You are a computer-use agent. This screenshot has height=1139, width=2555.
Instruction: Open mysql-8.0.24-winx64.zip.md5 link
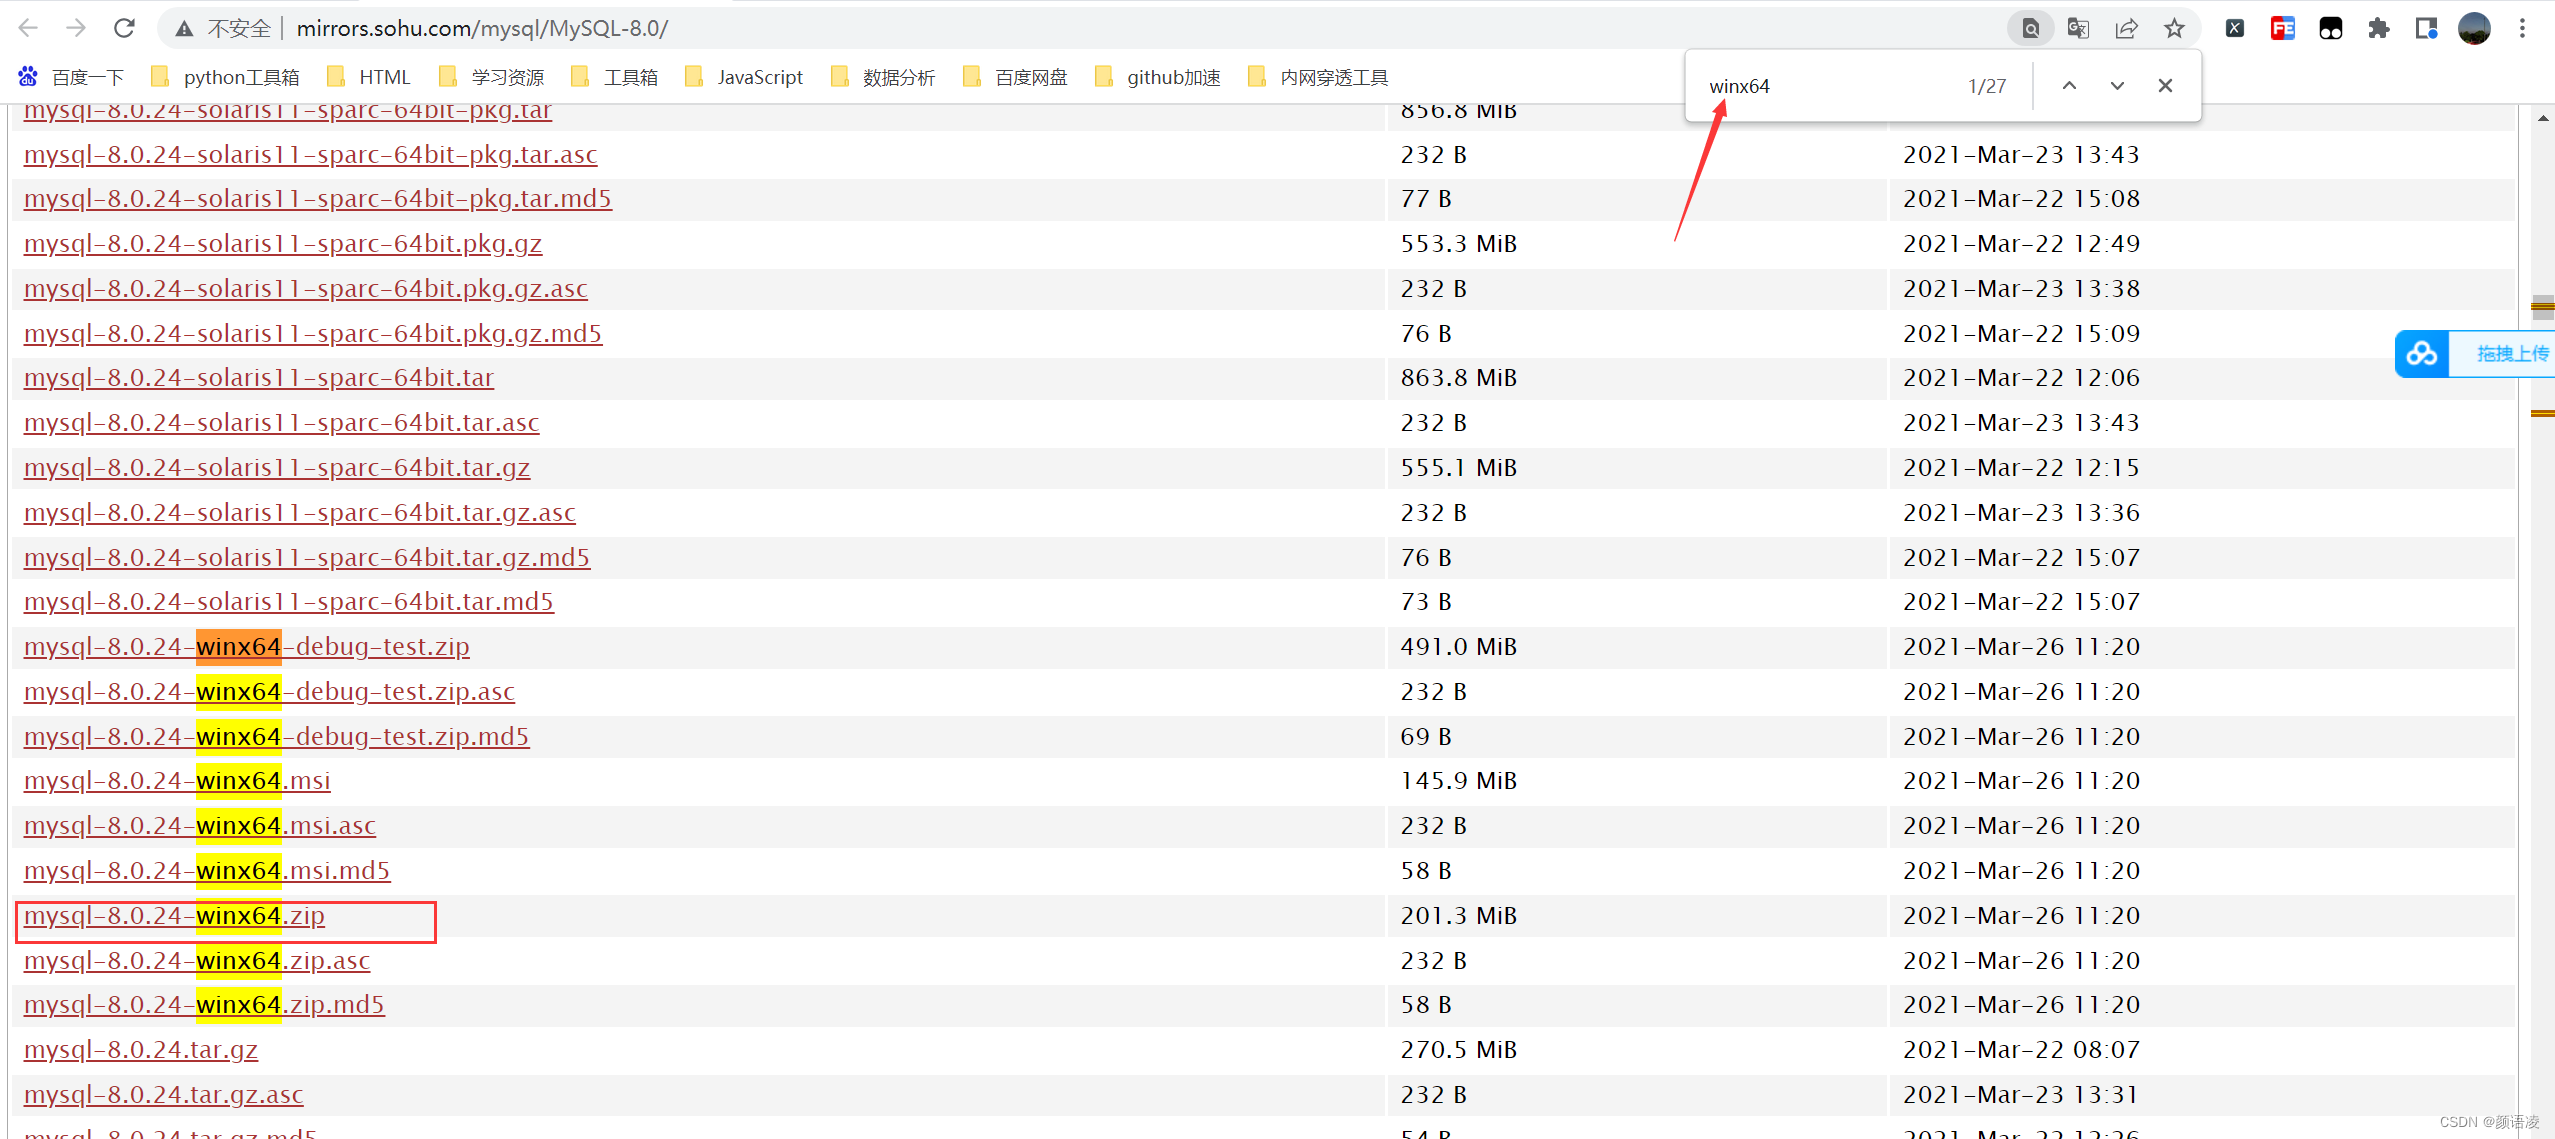coord(204,1004)
